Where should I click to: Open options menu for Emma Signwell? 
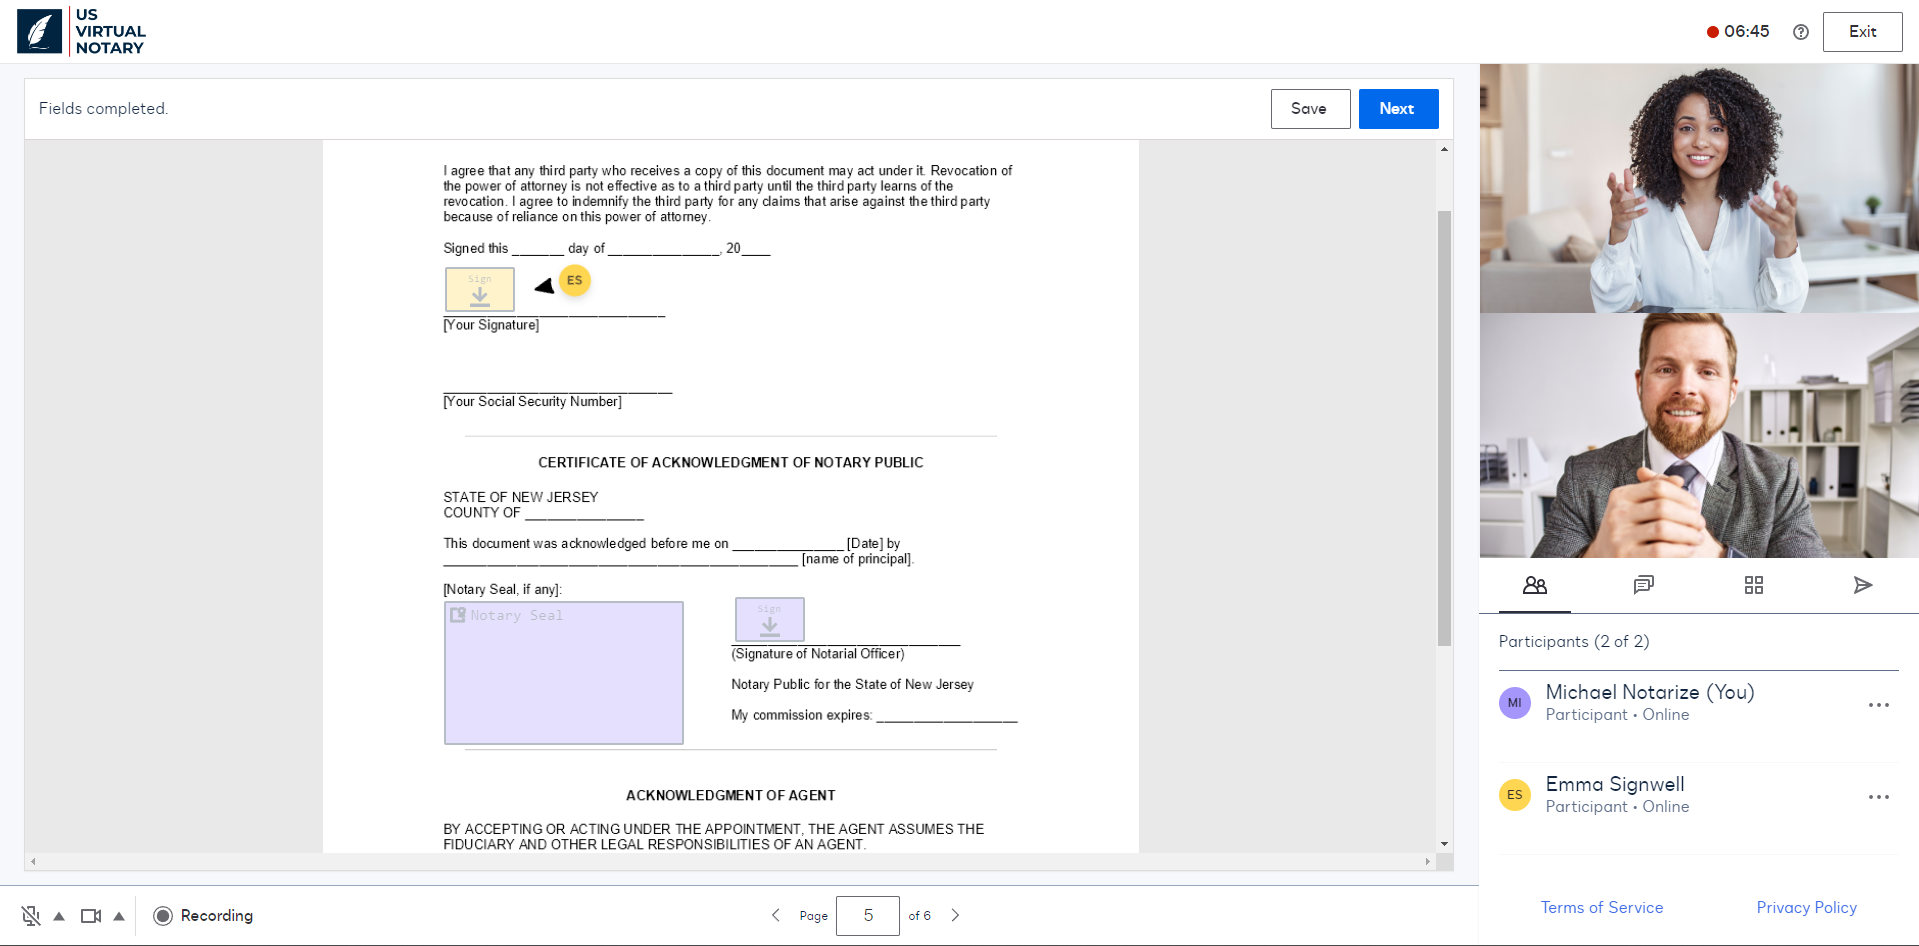pos(1879,796)
